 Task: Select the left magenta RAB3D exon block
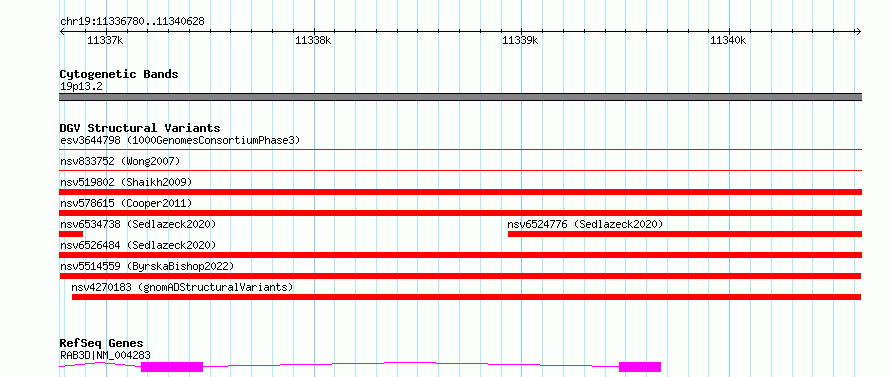tap(172, 367)
